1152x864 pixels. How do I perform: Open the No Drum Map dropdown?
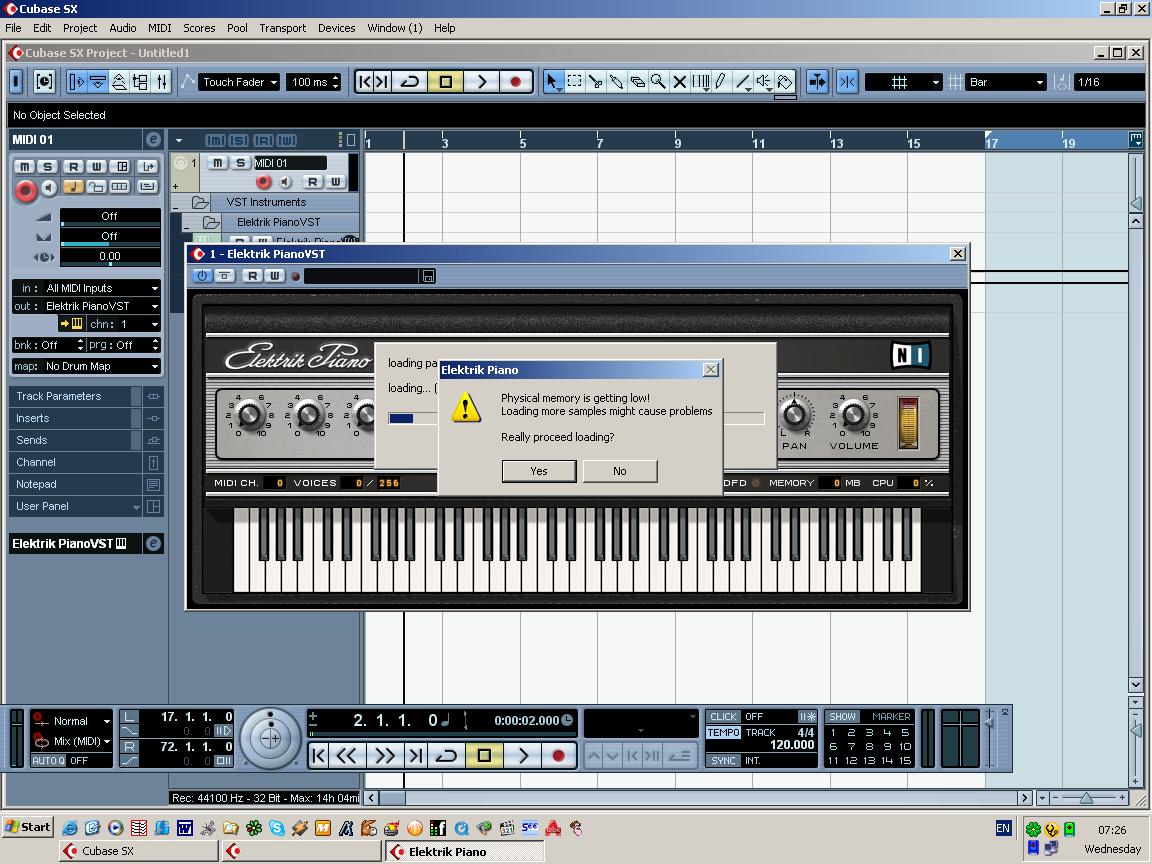coord(101,366)
